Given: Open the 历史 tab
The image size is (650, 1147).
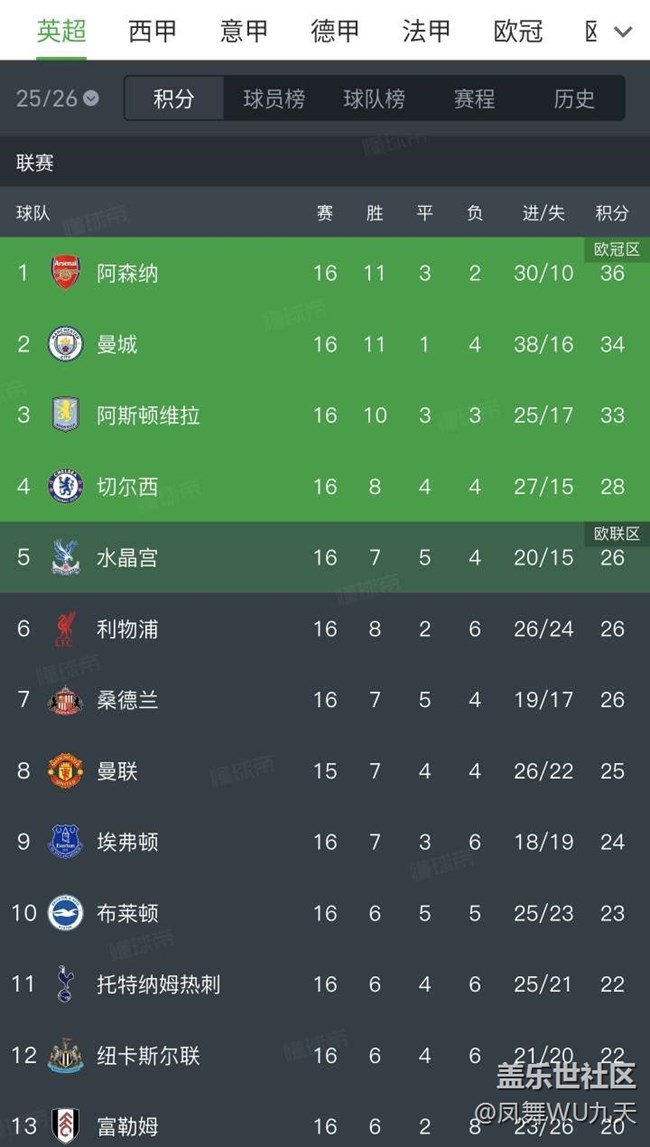Looking at the screenshot, I should 574,99.
